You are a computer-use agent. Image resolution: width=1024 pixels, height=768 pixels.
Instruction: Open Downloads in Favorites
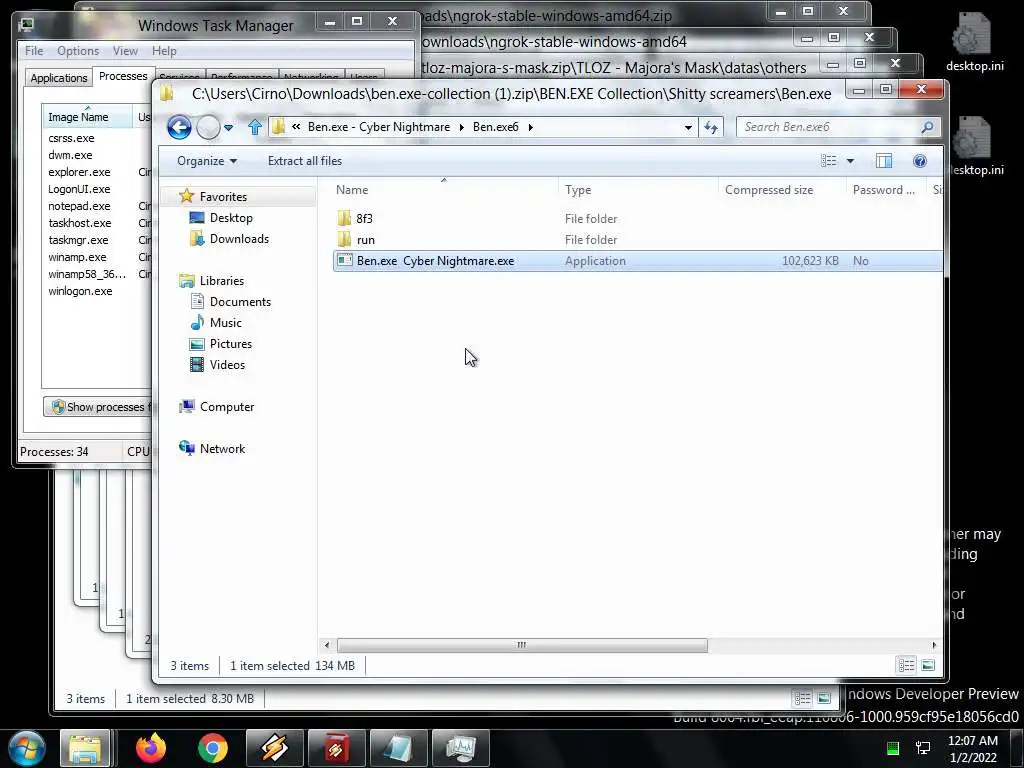coord(239,238)
